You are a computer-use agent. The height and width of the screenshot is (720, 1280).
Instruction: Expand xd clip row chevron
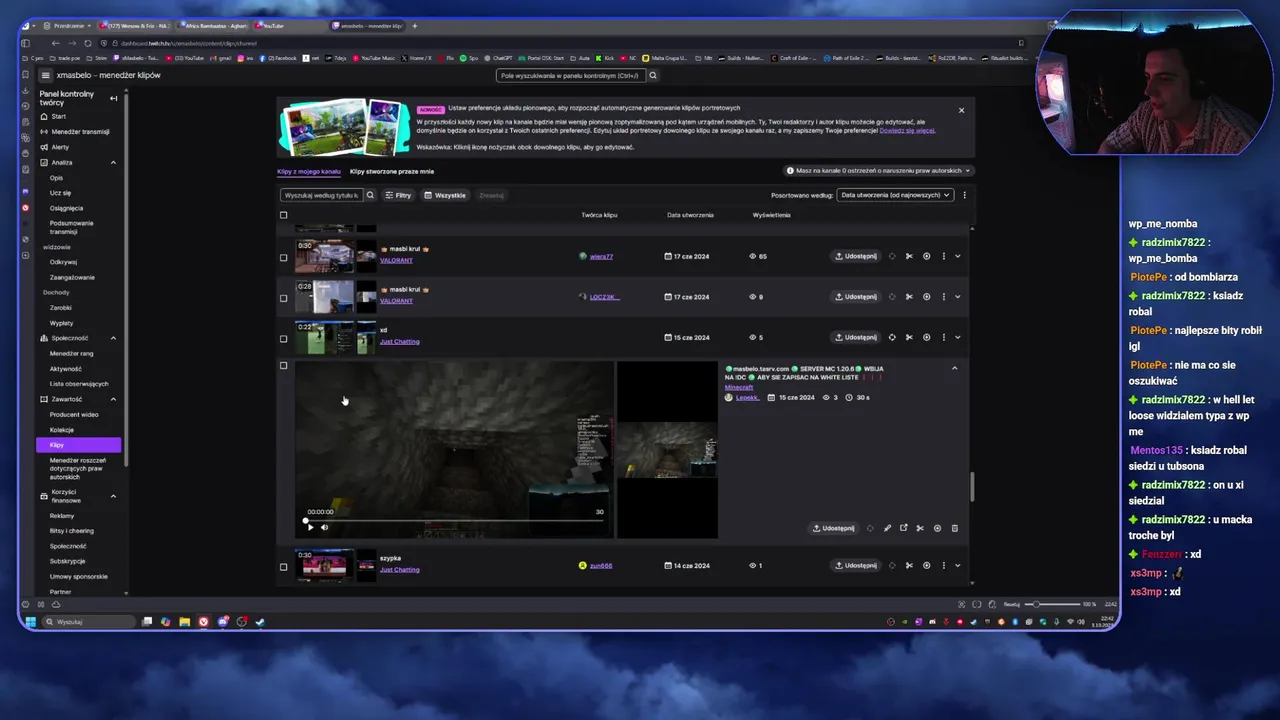point(957,337)
